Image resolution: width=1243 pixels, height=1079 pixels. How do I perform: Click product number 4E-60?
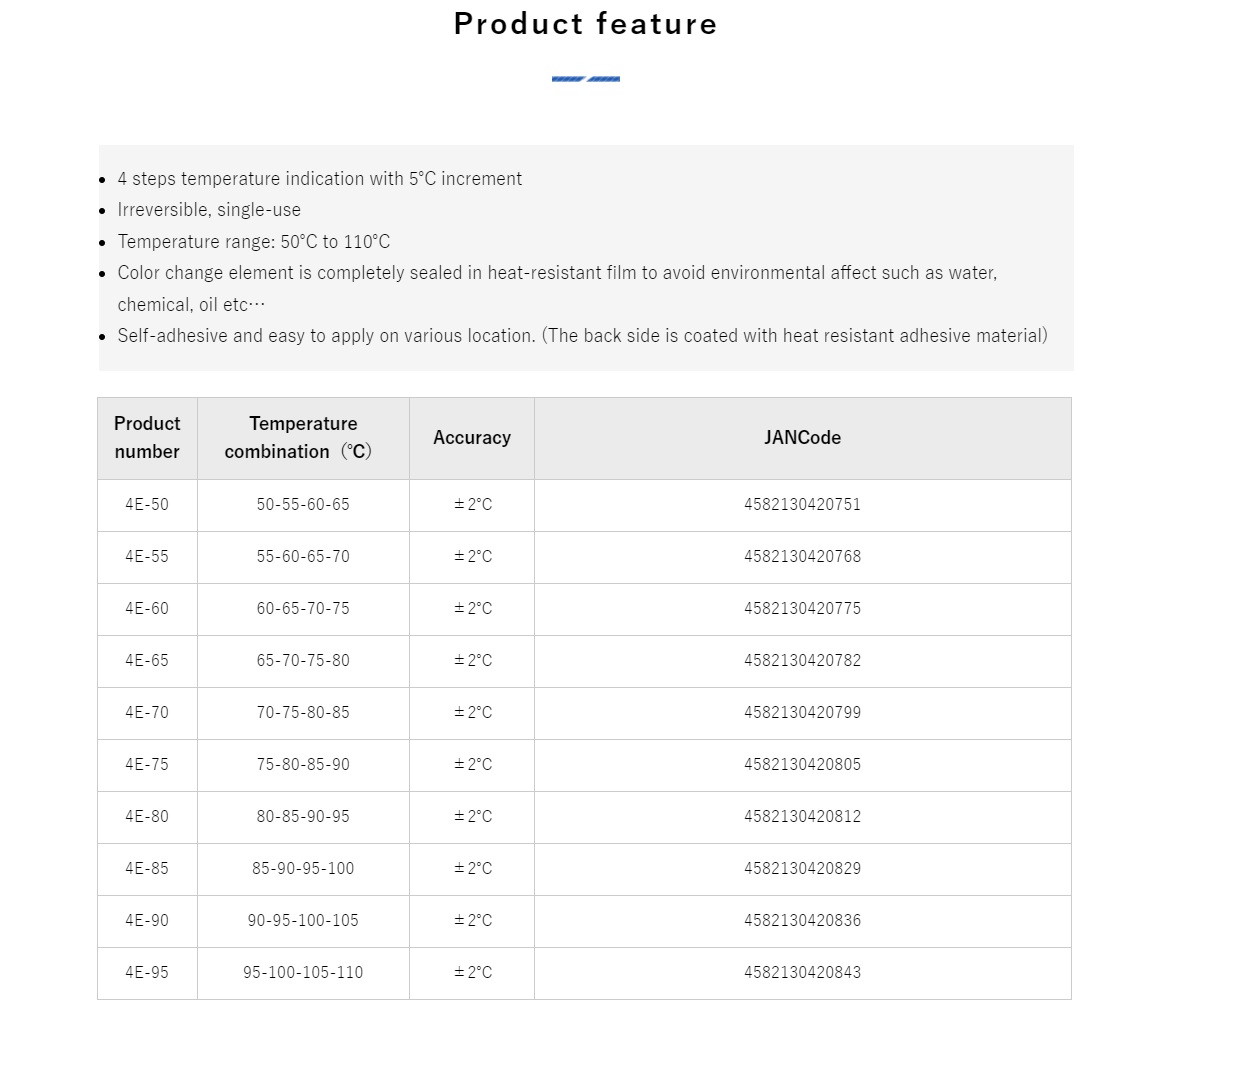[147, 609]
